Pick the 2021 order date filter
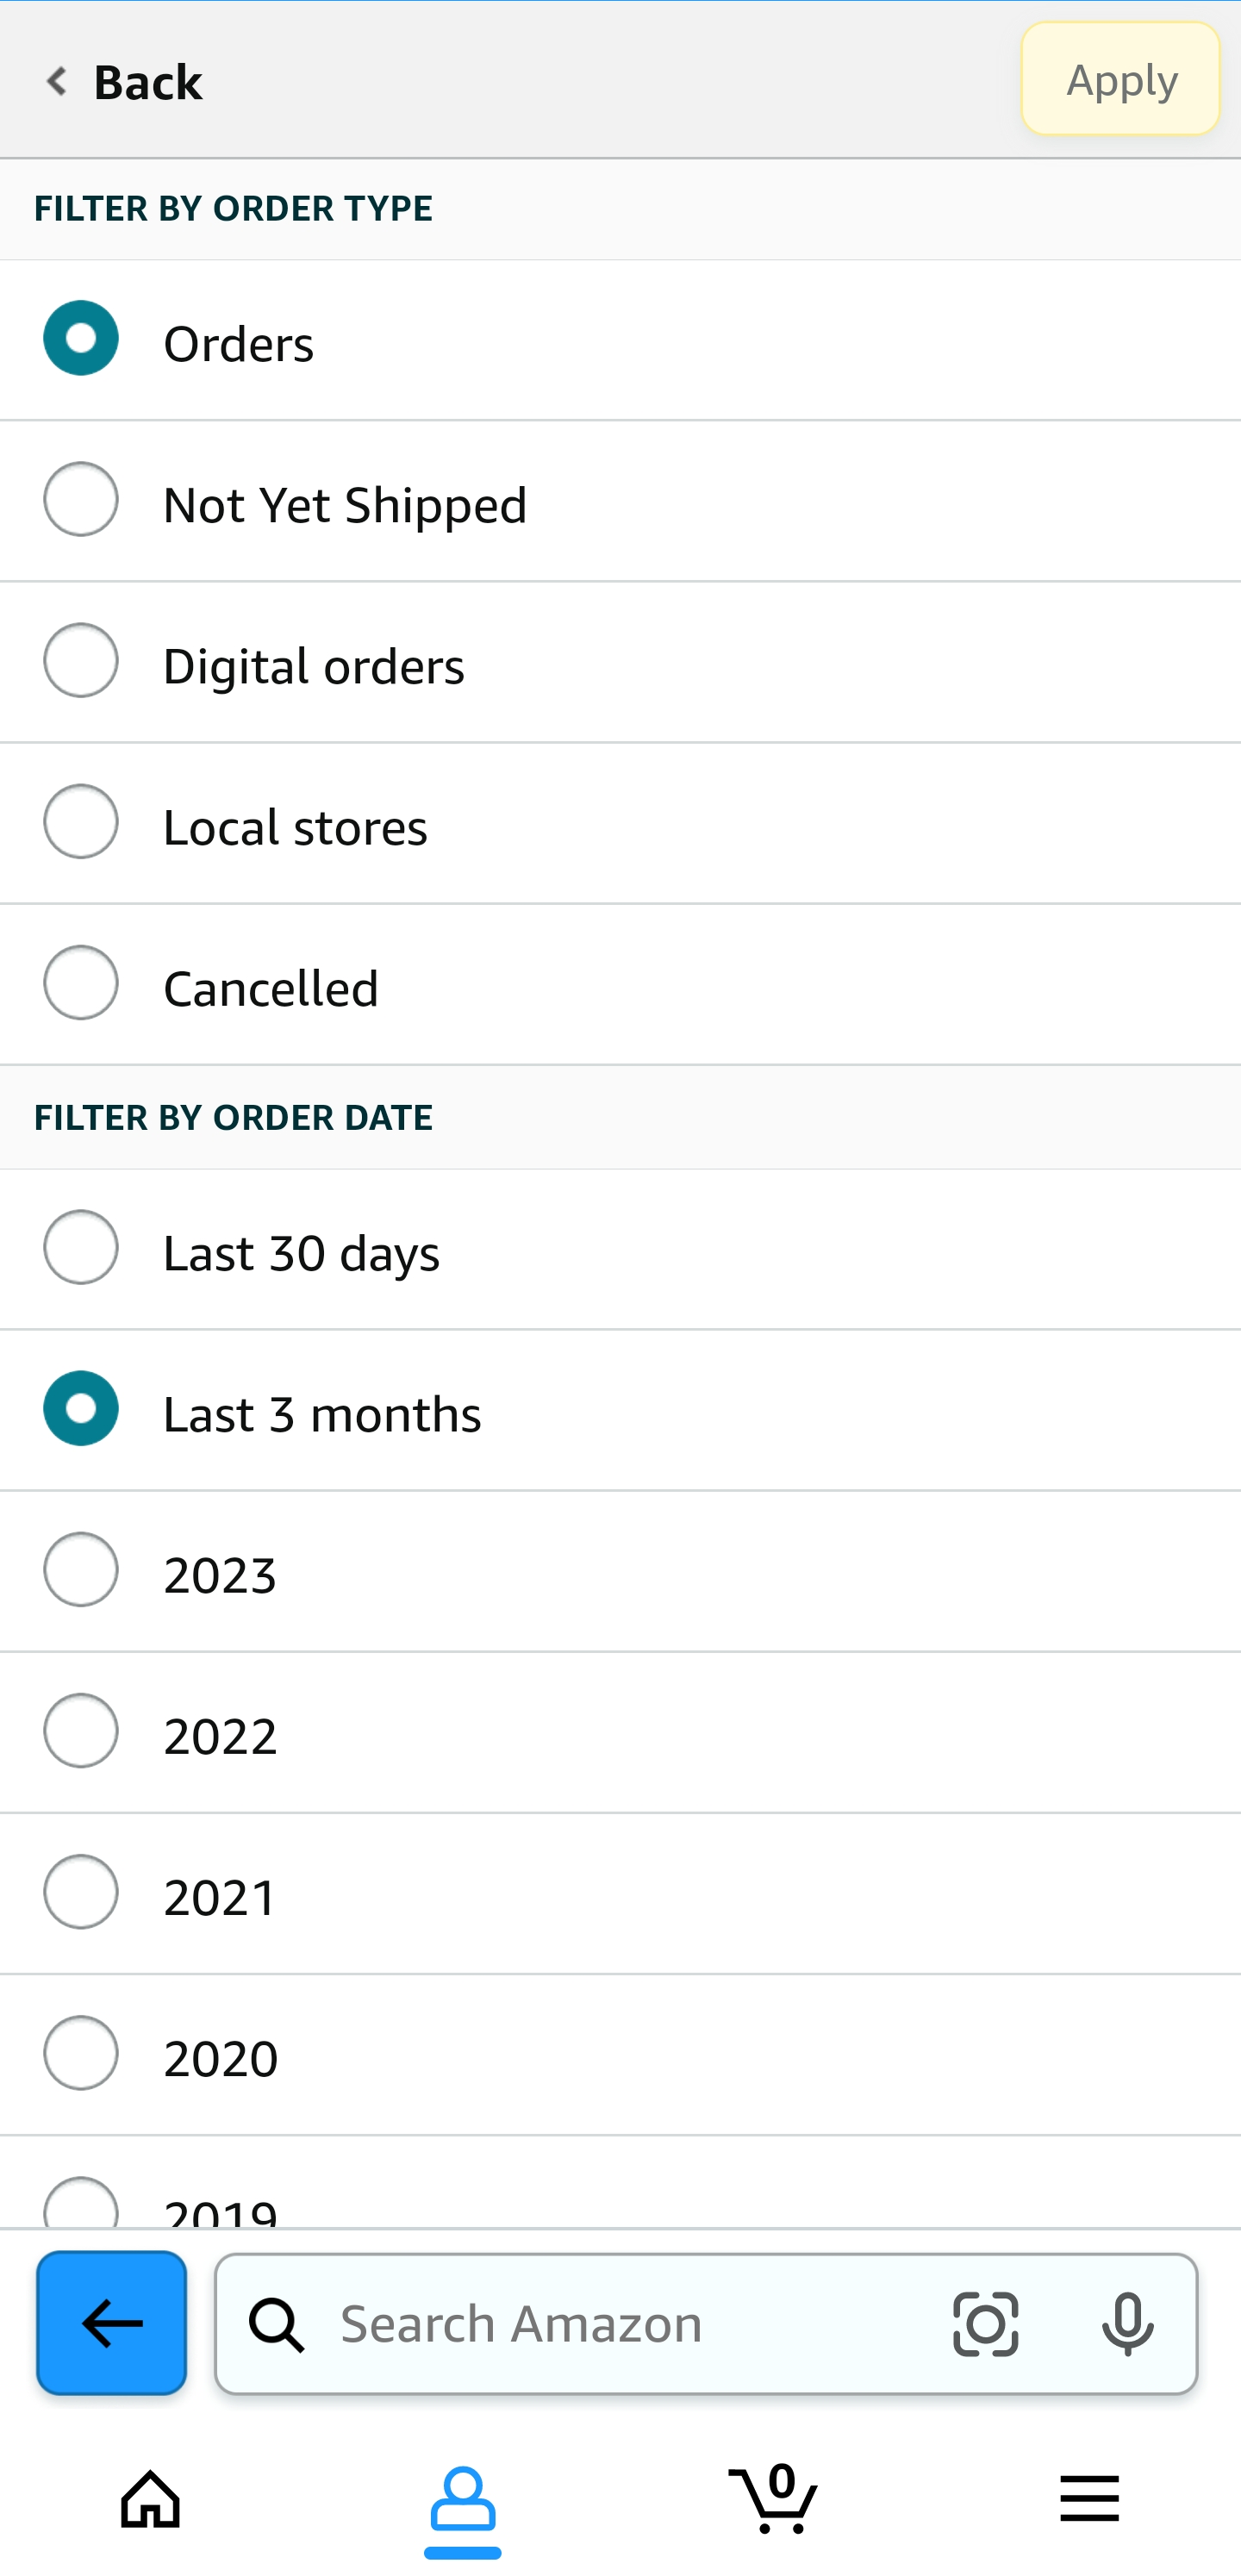1241x2576 pixels. [81, 1892]
